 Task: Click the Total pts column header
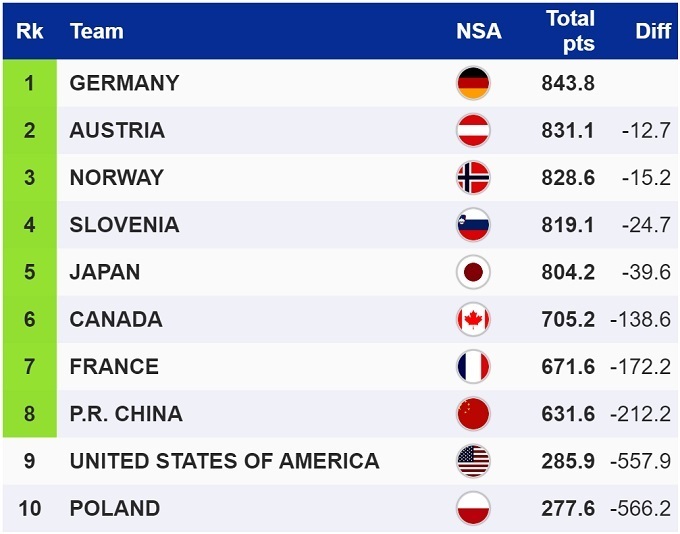(570, 31)
